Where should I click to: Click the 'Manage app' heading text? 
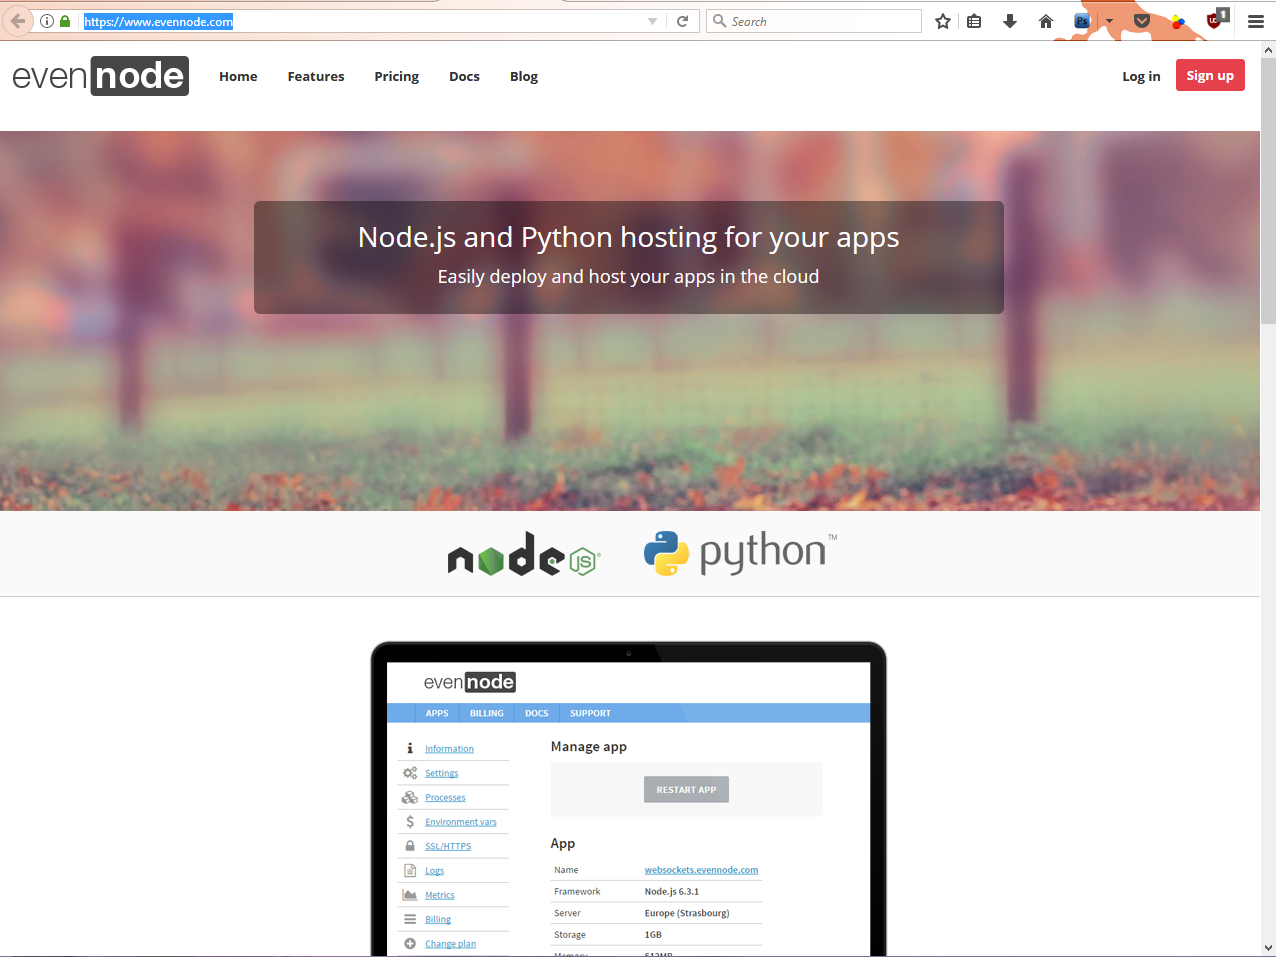click(589, 747)
